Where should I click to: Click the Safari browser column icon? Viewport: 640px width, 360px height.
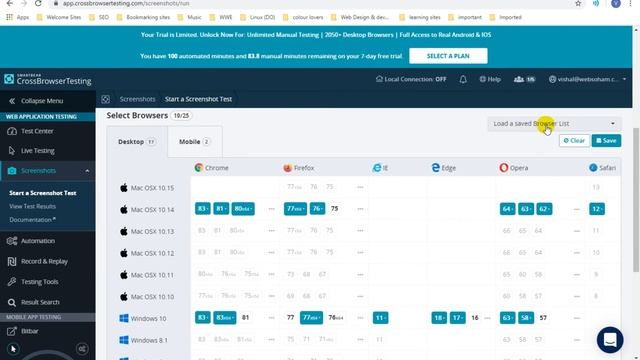point(593,168)
